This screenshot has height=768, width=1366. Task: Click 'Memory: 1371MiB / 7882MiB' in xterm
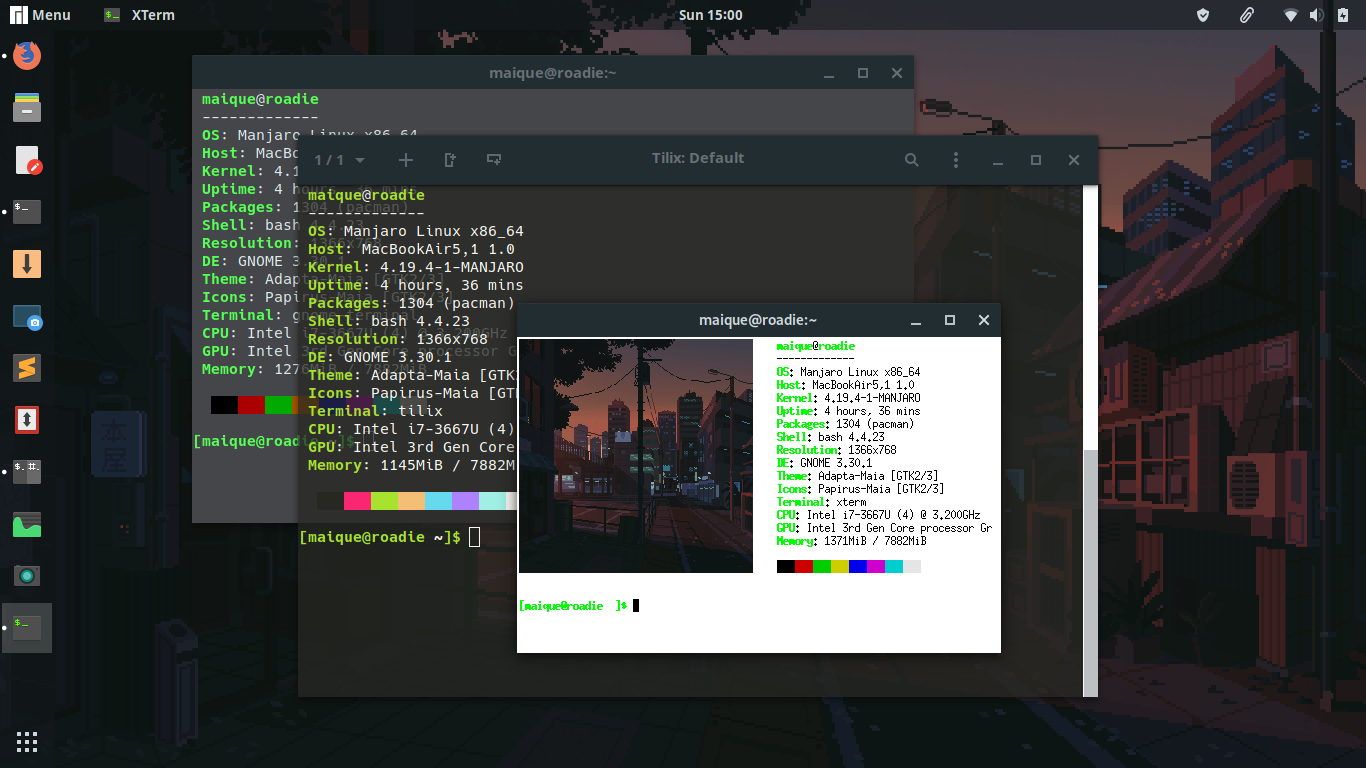coord(852,541)
